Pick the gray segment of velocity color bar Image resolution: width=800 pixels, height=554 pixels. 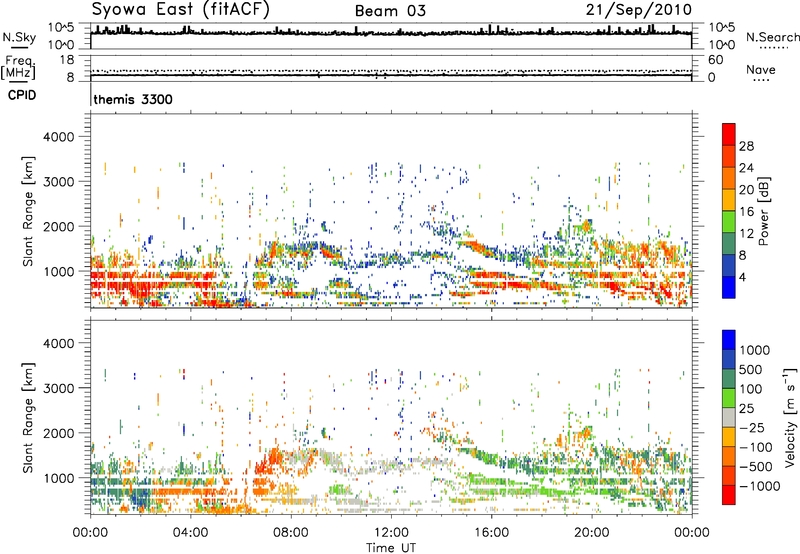coord(729,417)
